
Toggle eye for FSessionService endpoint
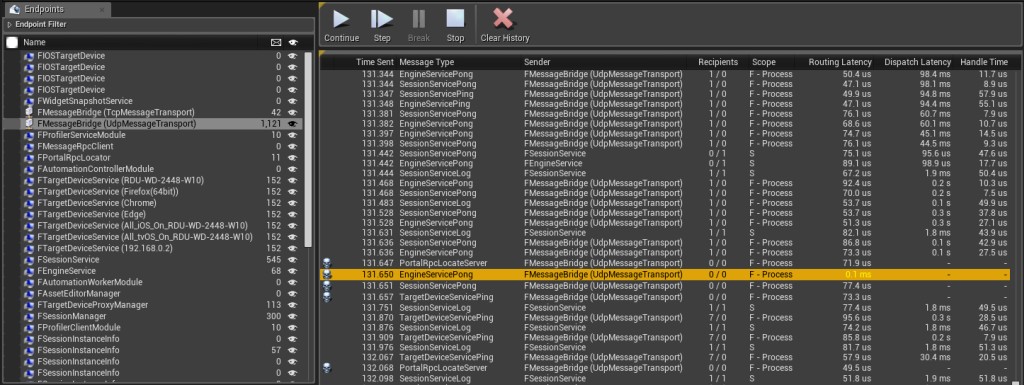click(x=293, y=260)
